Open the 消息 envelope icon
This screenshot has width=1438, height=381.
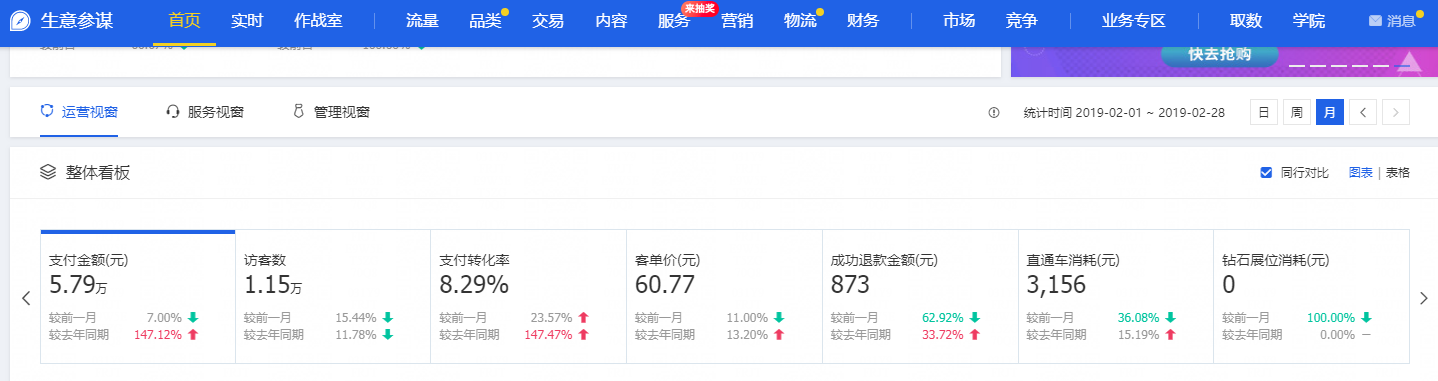pos(1375,21)
